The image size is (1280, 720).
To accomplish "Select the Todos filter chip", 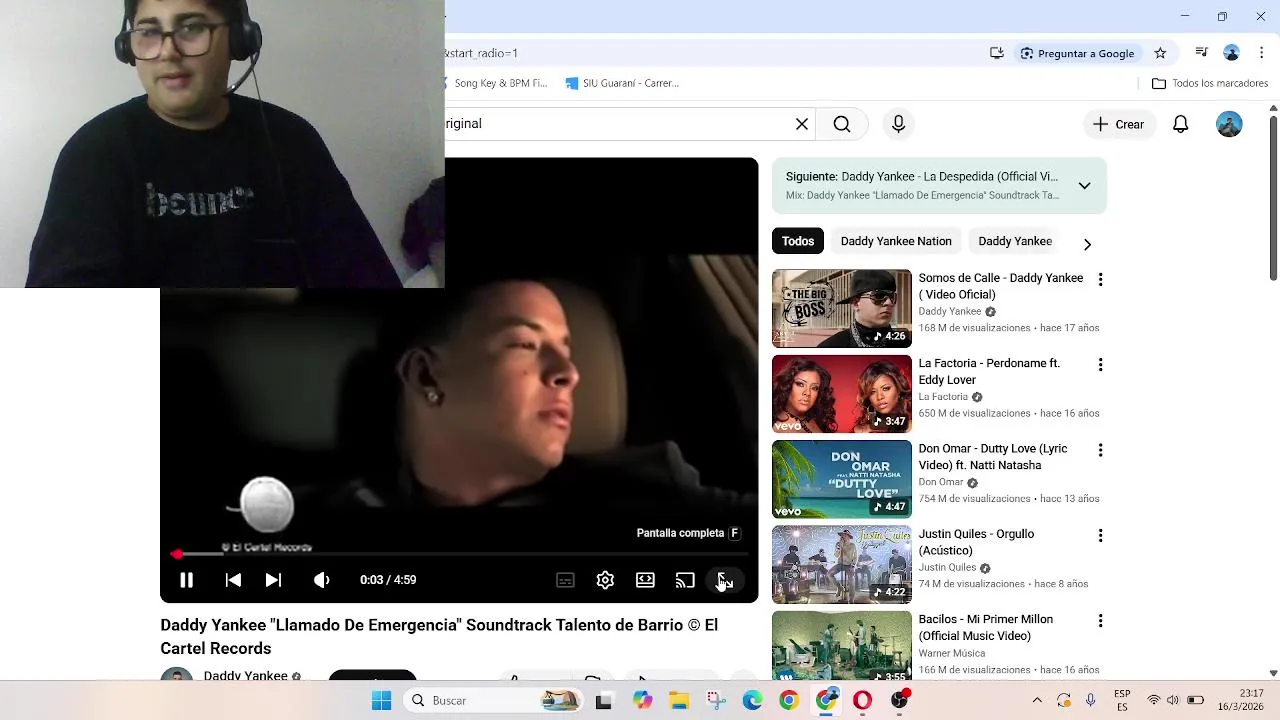I will pos(798,241).
